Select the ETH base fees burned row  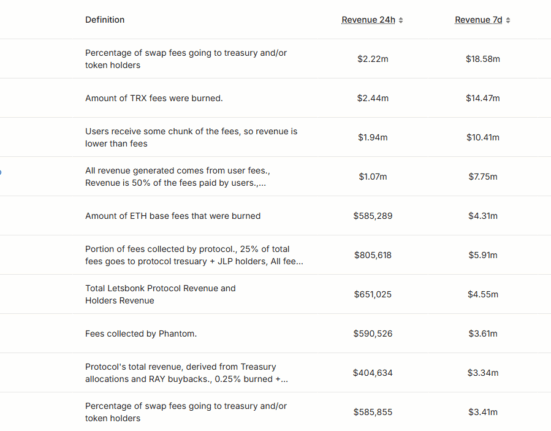[x=276, y=216]
